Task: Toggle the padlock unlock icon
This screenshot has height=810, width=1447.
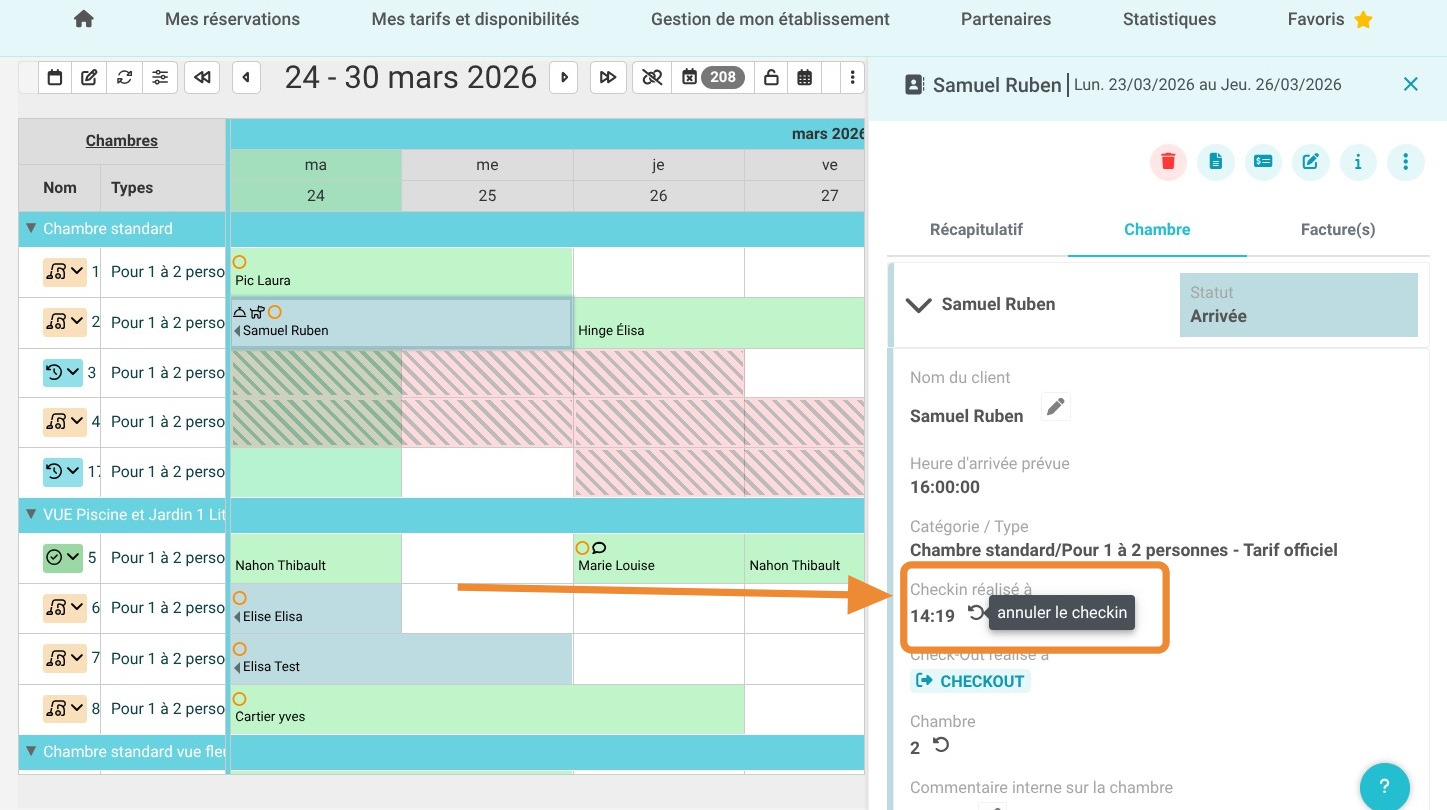Action: [x=771, y=77]
